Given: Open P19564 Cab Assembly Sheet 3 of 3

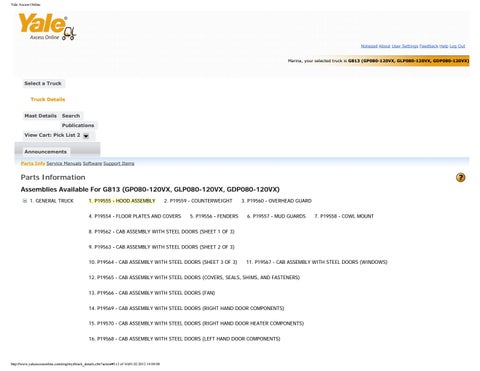Looking at the screenshot, I should [x=163, y=262].
